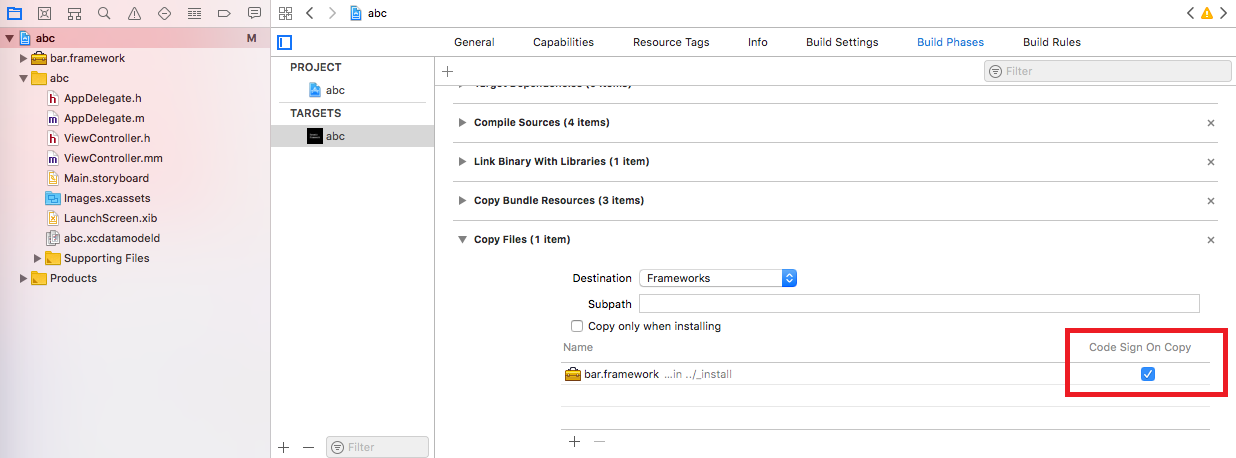The height and width of the screenshot is (458, 1236).
Task: Open Main.storyboard file
Action: pos(105,178)
